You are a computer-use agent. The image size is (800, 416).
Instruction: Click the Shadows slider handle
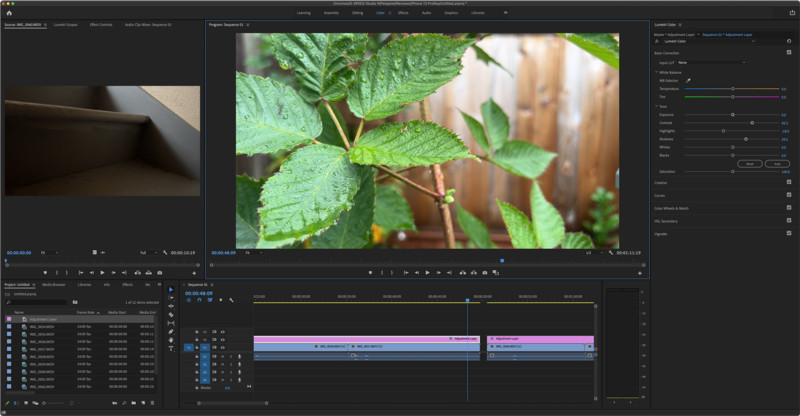point(746,139)
